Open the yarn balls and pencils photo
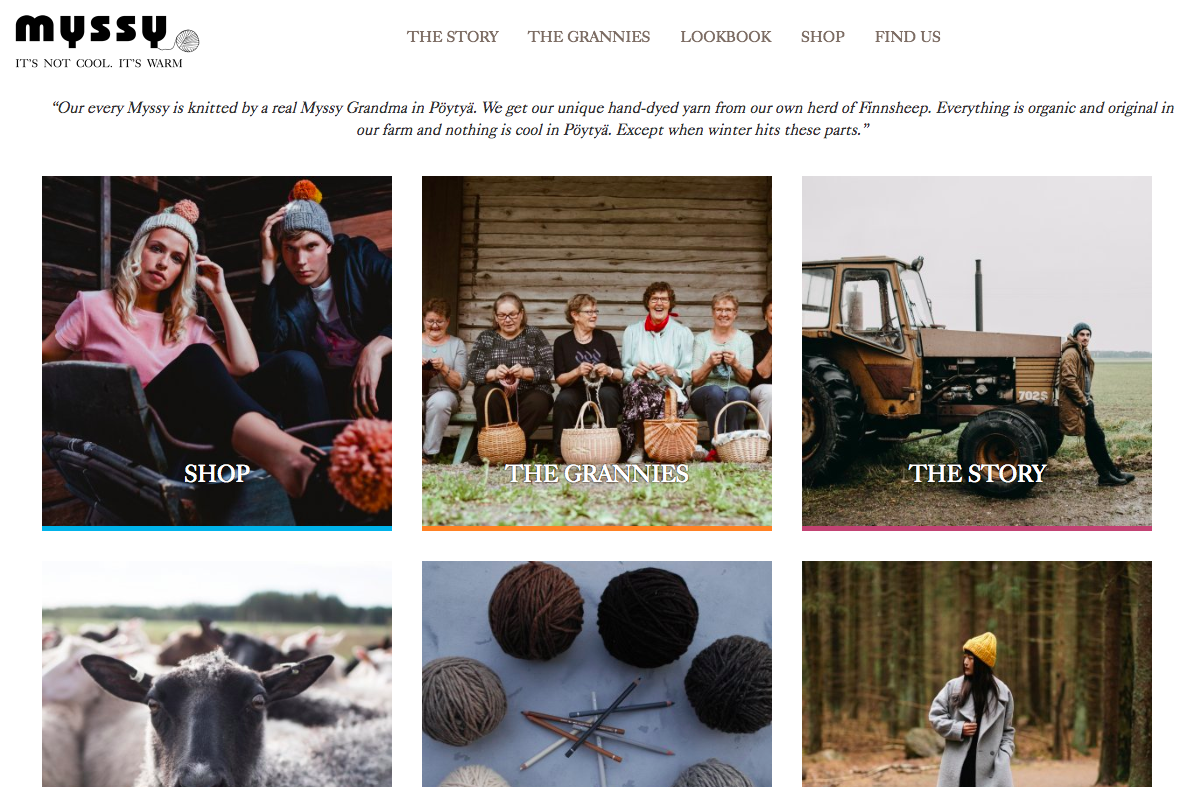 click(596, 674)
